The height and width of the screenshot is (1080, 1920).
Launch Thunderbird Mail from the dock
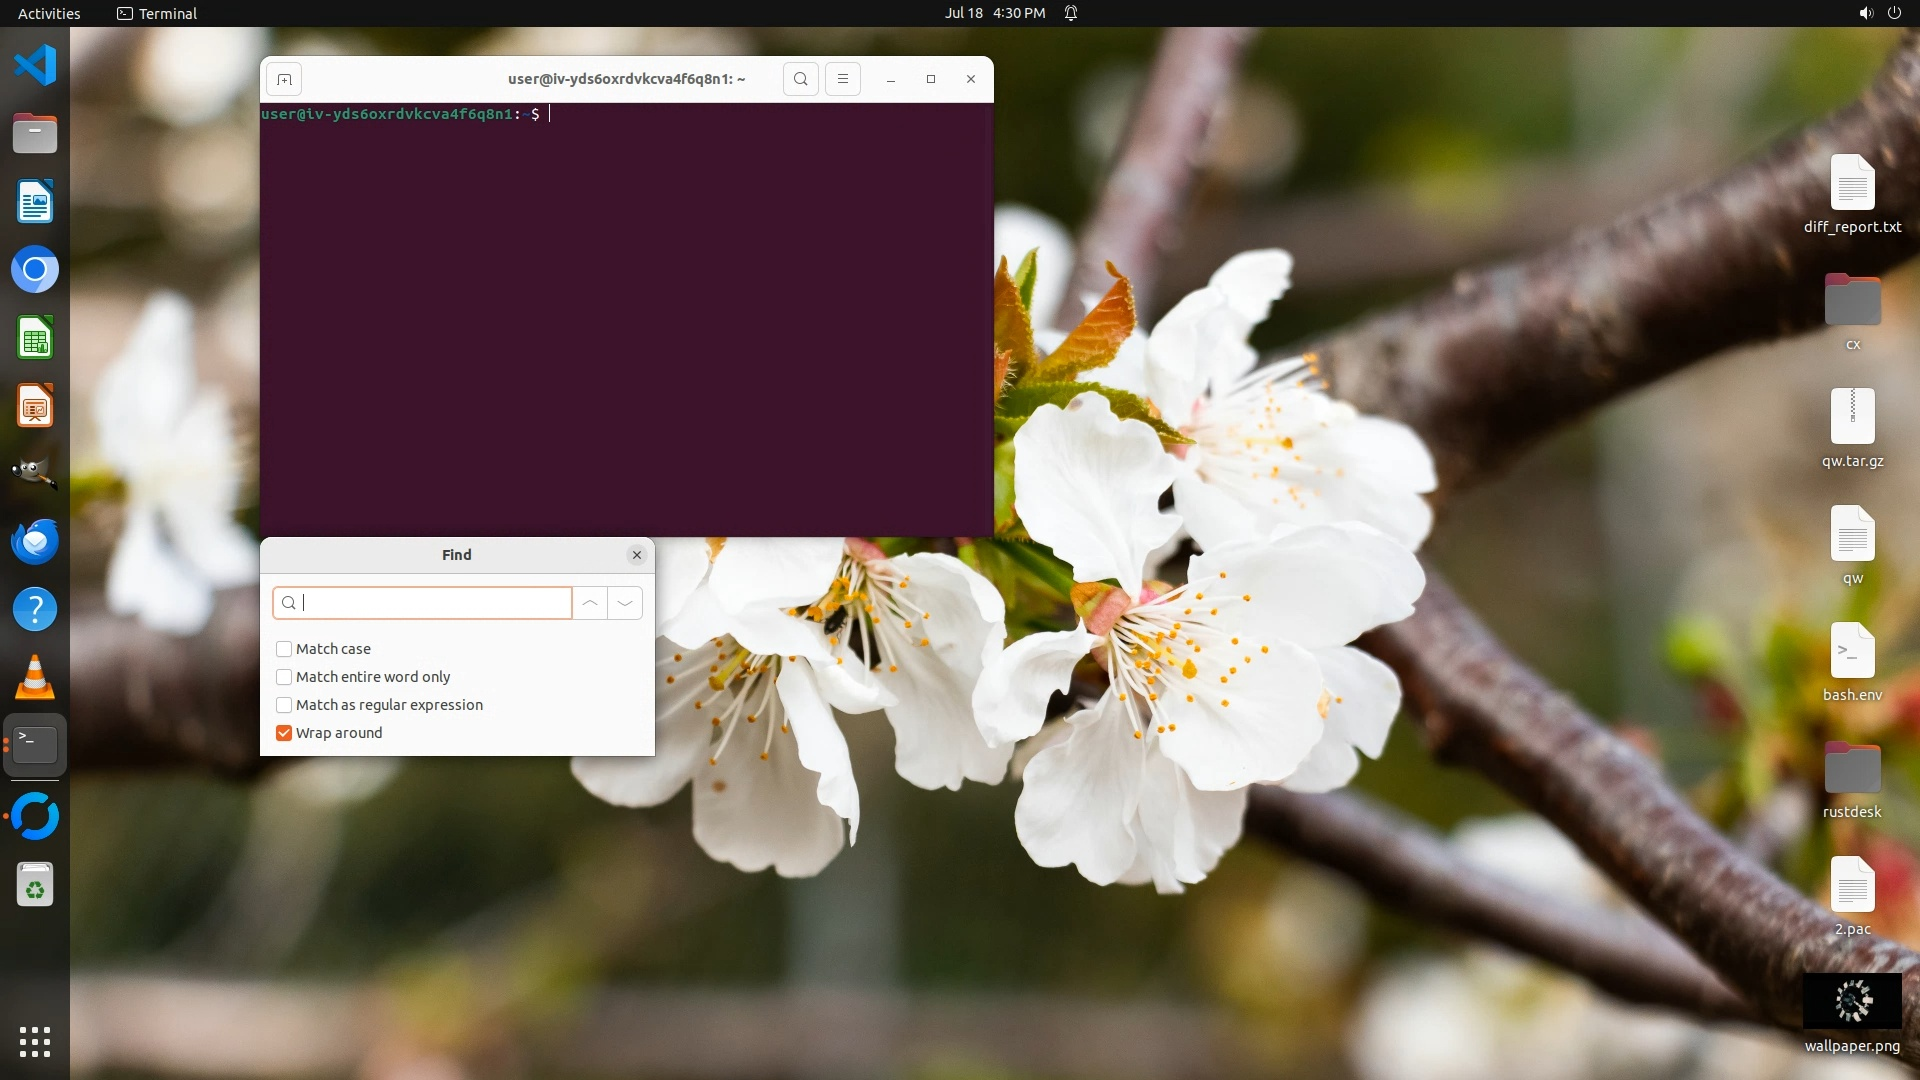[x=35, y=541]
